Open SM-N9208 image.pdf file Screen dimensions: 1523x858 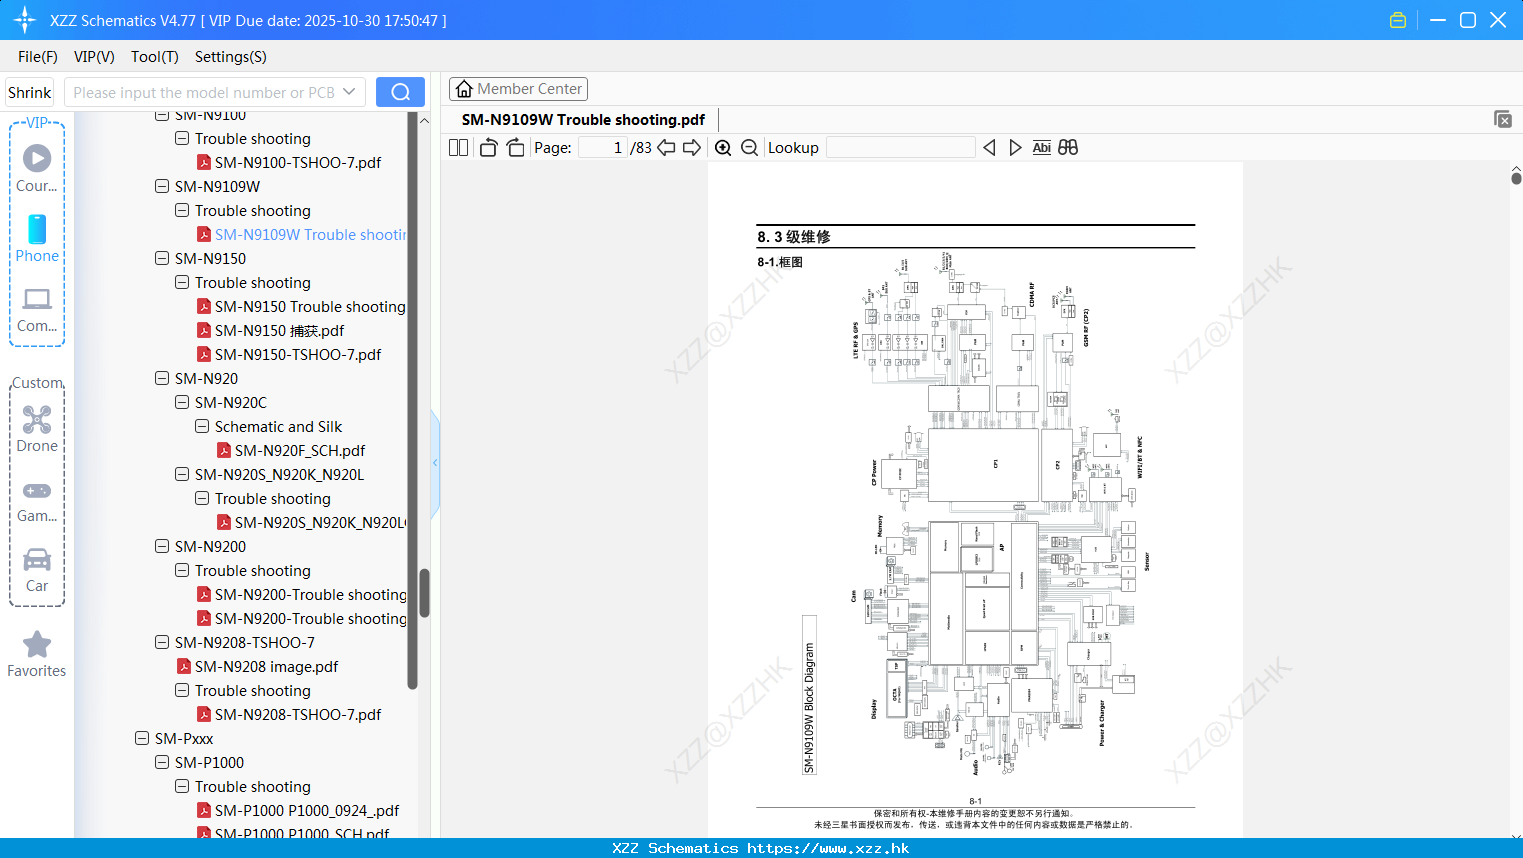[x=266, y=666]
